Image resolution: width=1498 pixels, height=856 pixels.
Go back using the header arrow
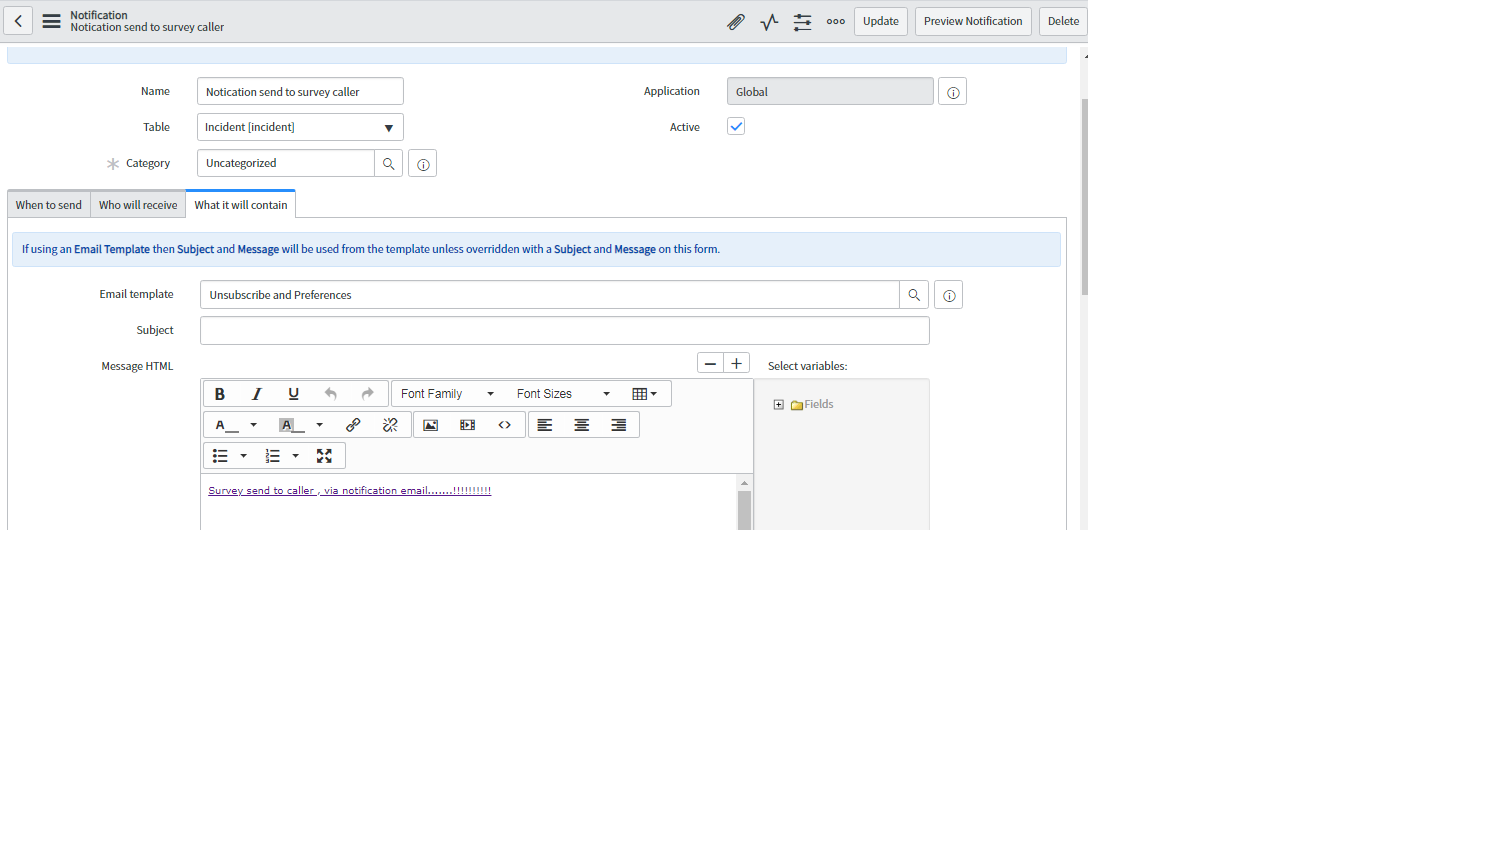coord(18,21)
